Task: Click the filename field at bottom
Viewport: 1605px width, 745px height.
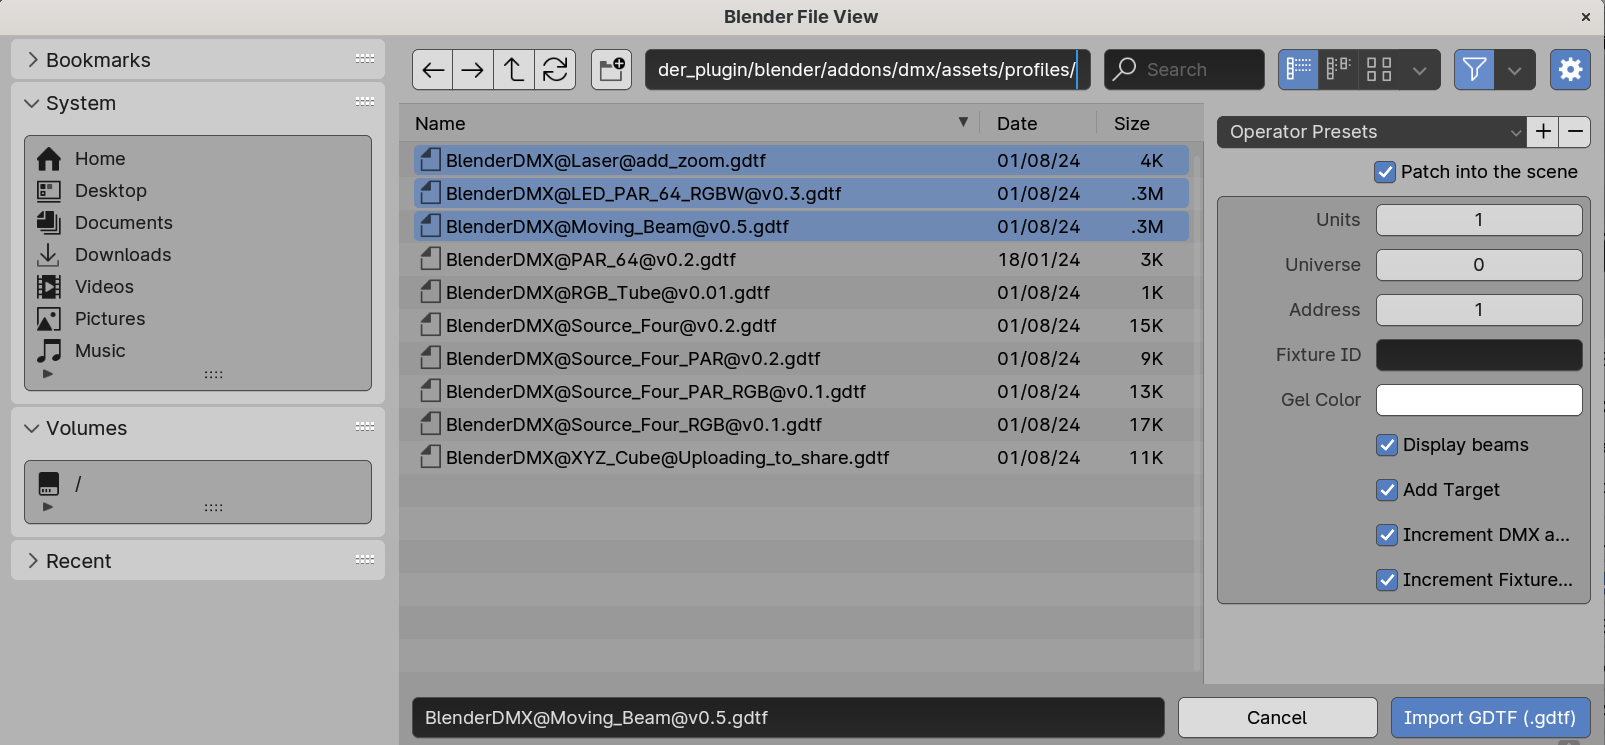Action: pyautogui.click(x=788, y=717)
